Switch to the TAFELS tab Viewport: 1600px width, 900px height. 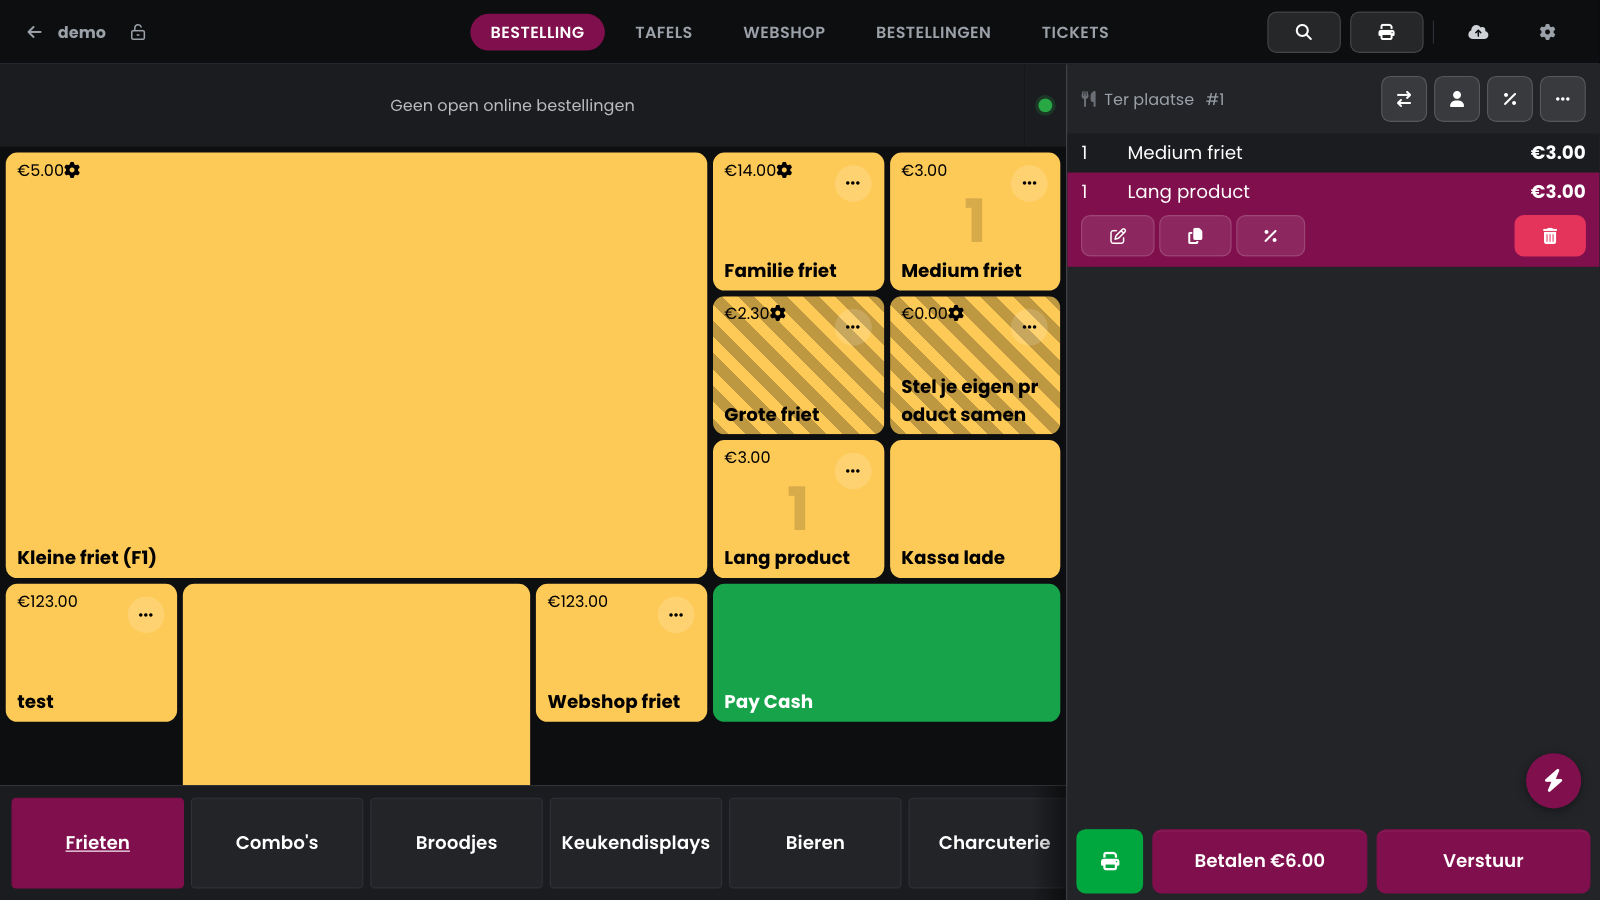coord(664,32)
